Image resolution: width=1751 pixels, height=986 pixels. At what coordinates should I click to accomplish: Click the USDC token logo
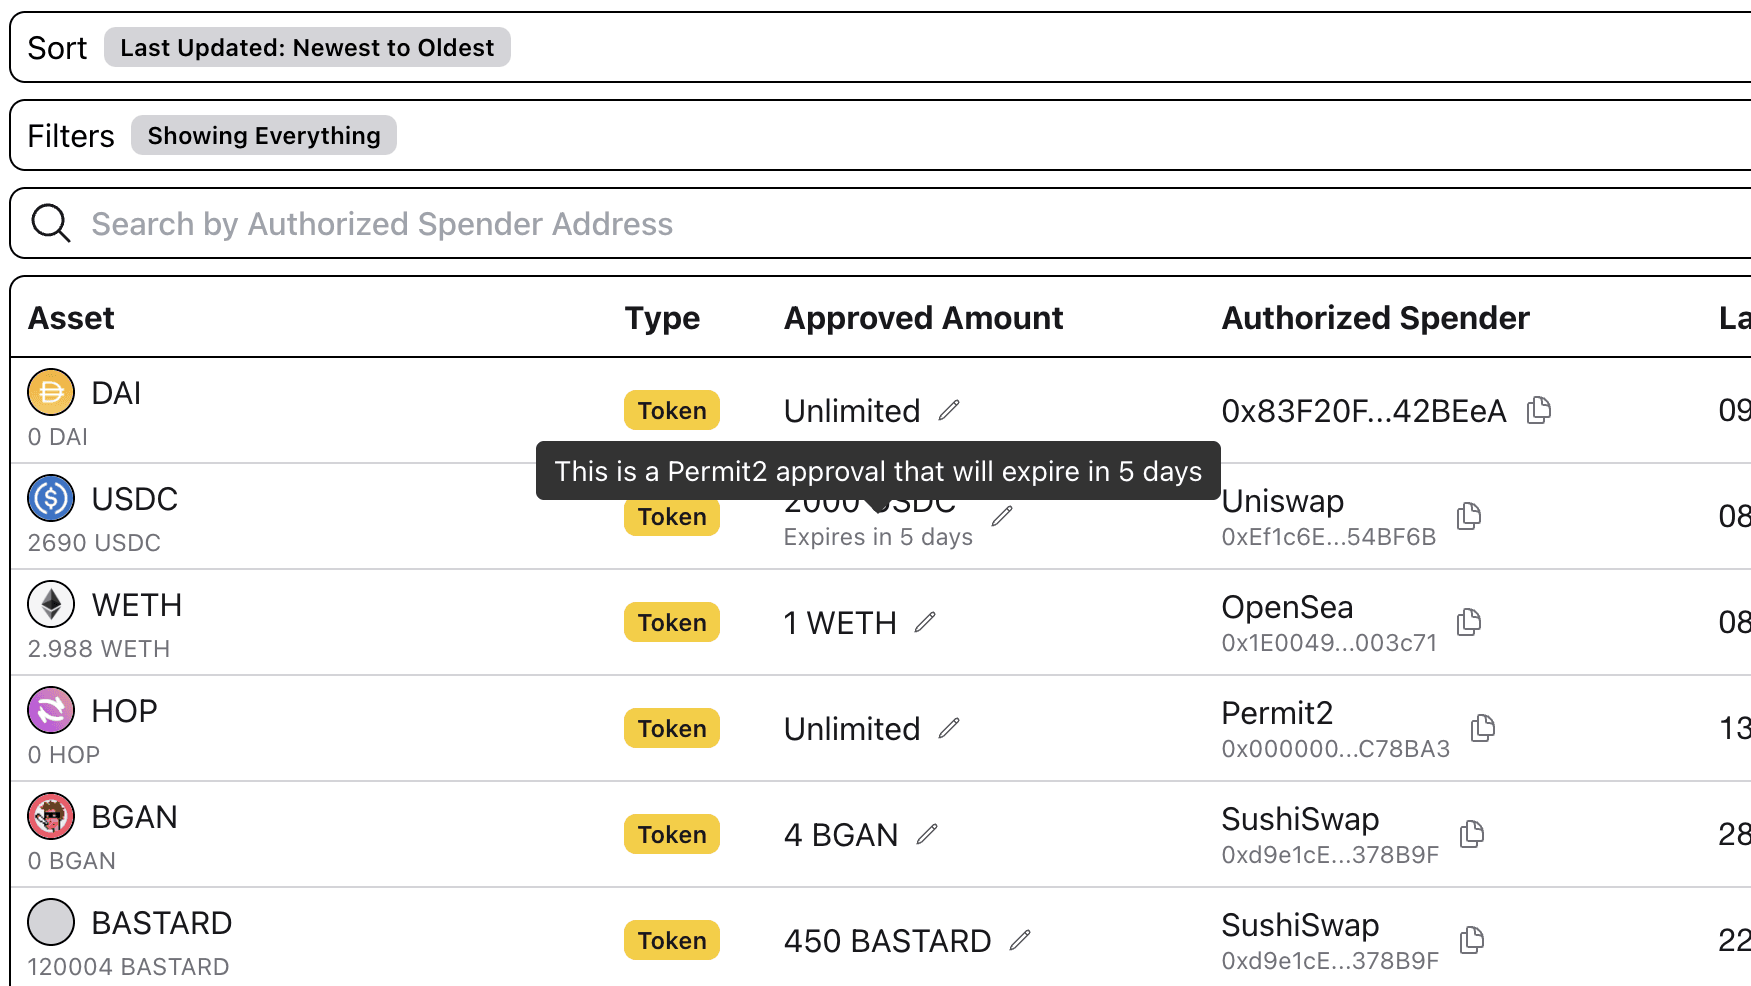point(51,498)
